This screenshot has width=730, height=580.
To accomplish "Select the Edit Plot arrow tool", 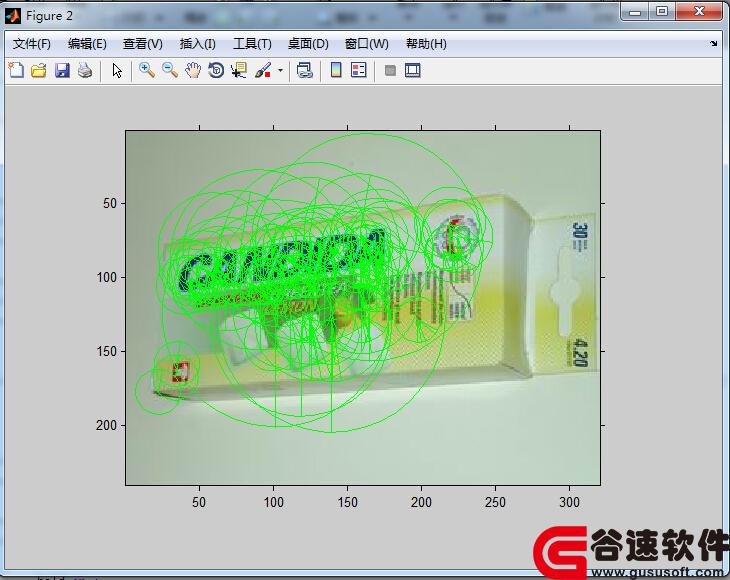I will [x=117, y=70].
